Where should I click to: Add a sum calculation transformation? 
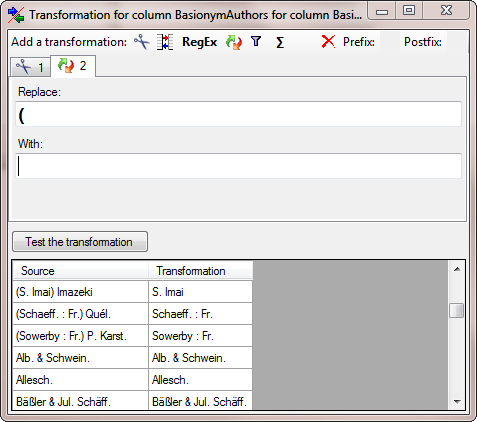pyautogui.click(x=280, y=42)
